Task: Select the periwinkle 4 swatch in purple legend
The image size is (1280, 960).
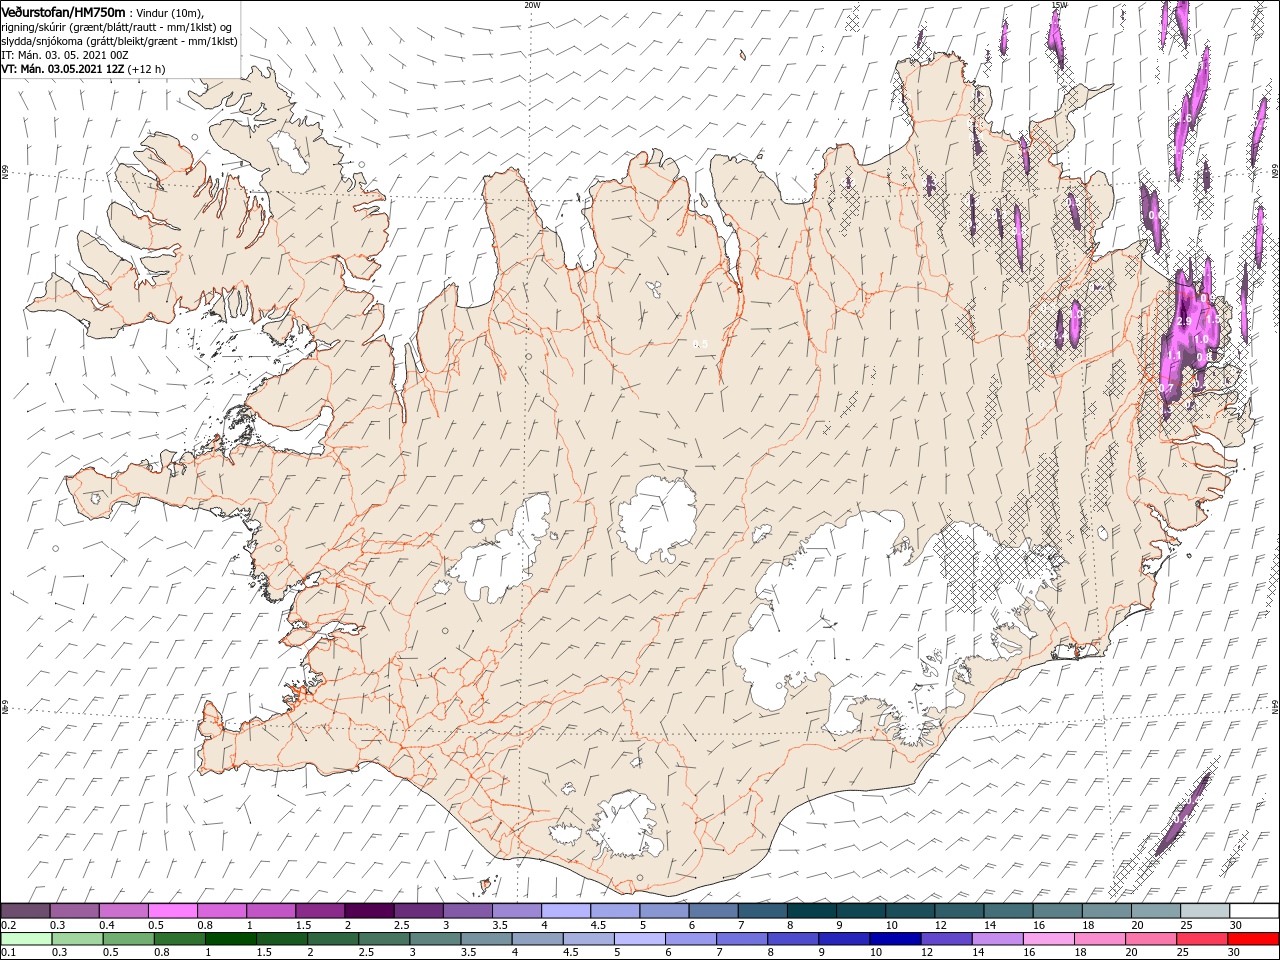Action: [565, 911]
